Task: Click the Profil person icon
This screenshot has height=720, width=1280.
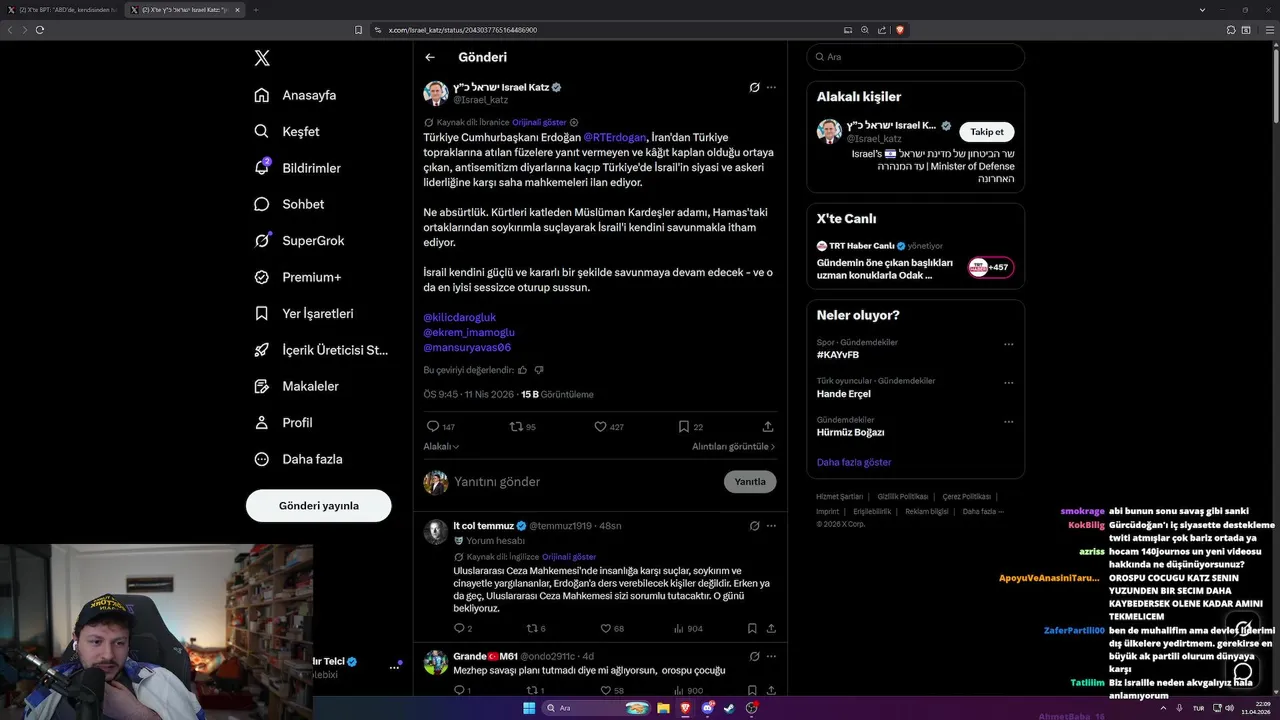Action: pyautogui.click(x=262, y=422)
